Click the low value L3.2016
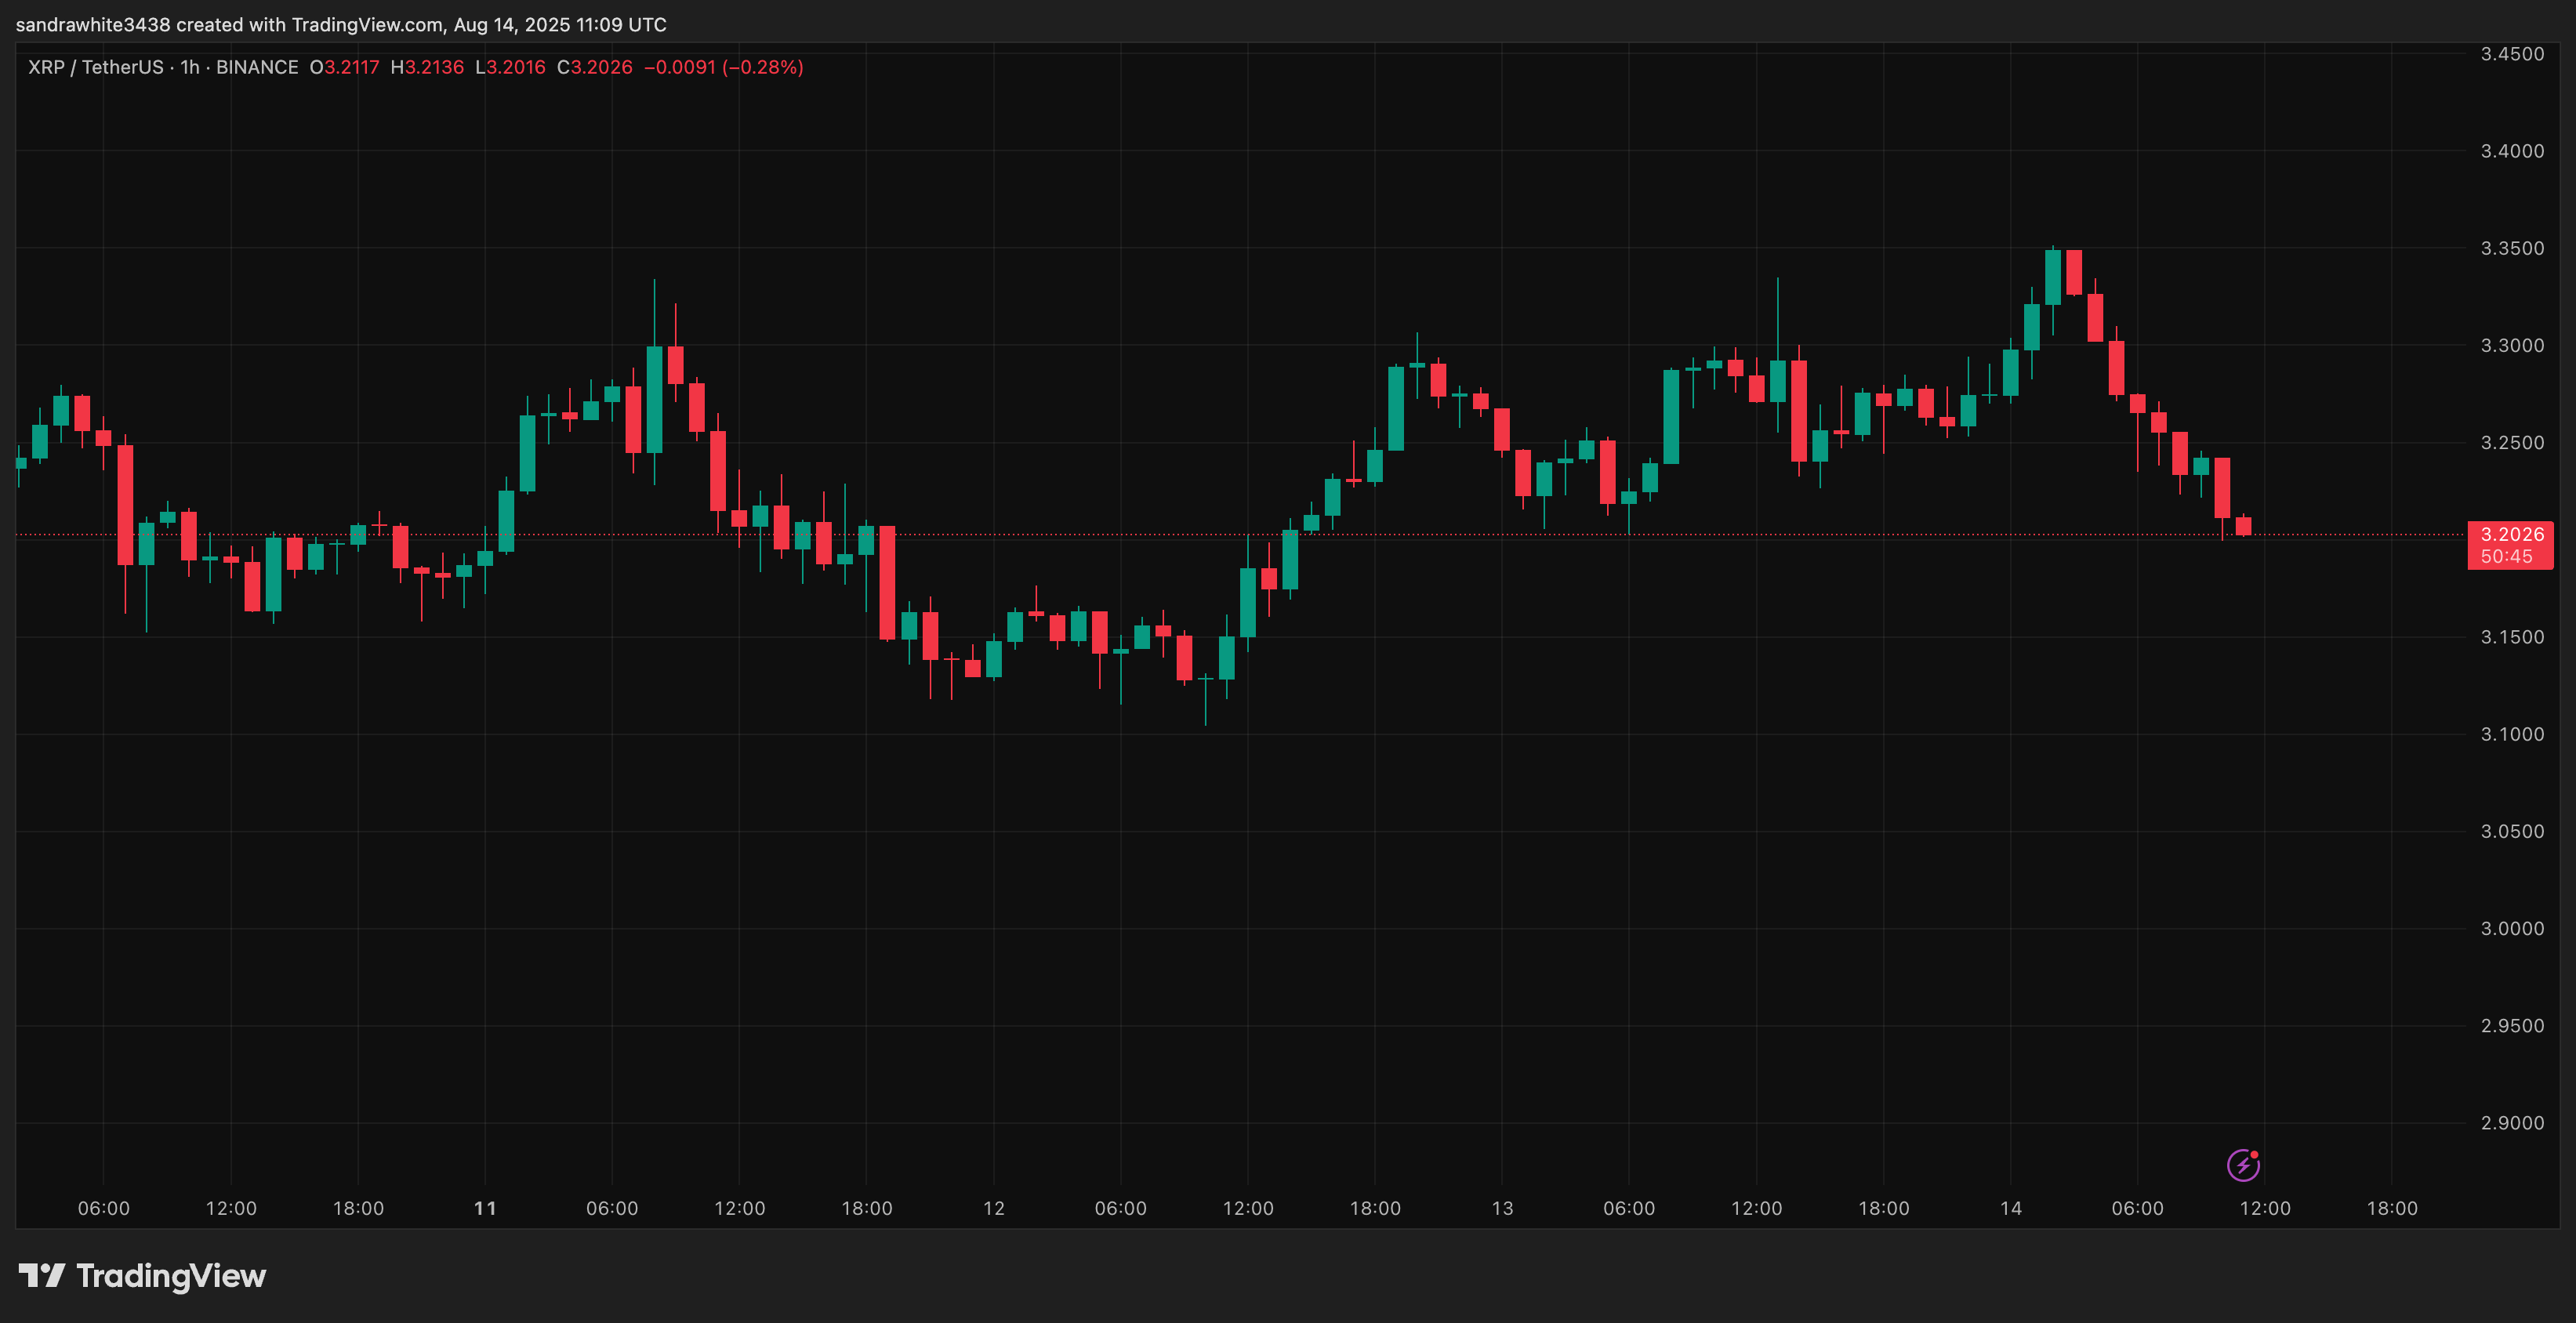 pos(510,67)
